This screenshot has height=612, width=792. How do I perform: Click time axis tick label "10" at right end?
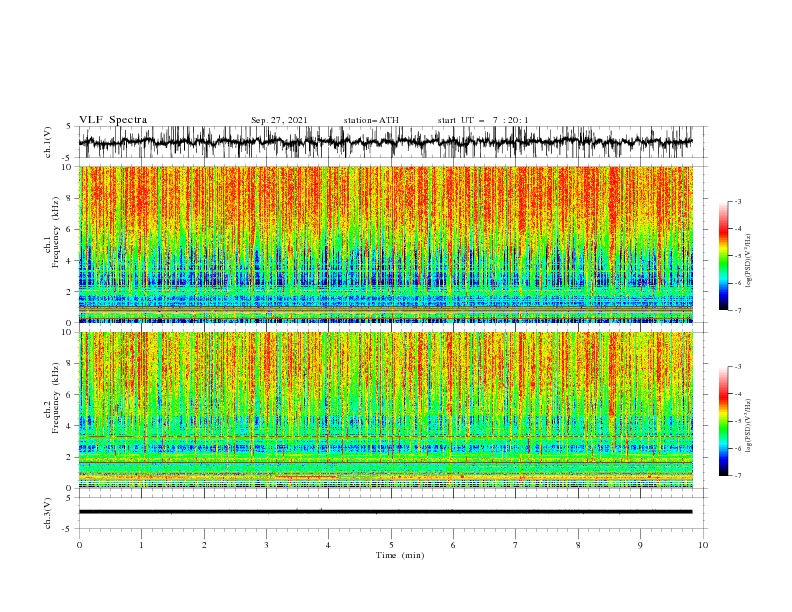point(703,545)
